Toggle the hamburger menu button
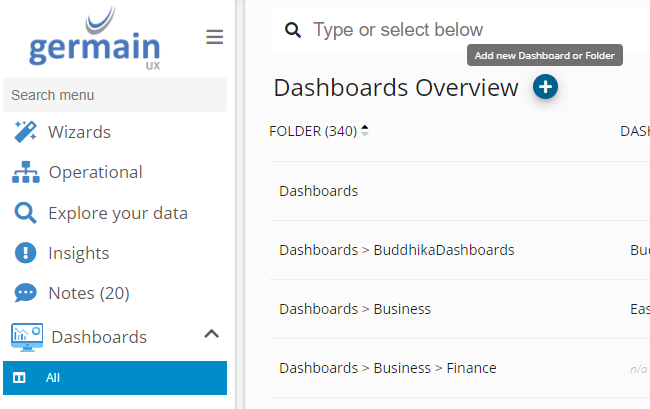 click(x=214, y=37)
